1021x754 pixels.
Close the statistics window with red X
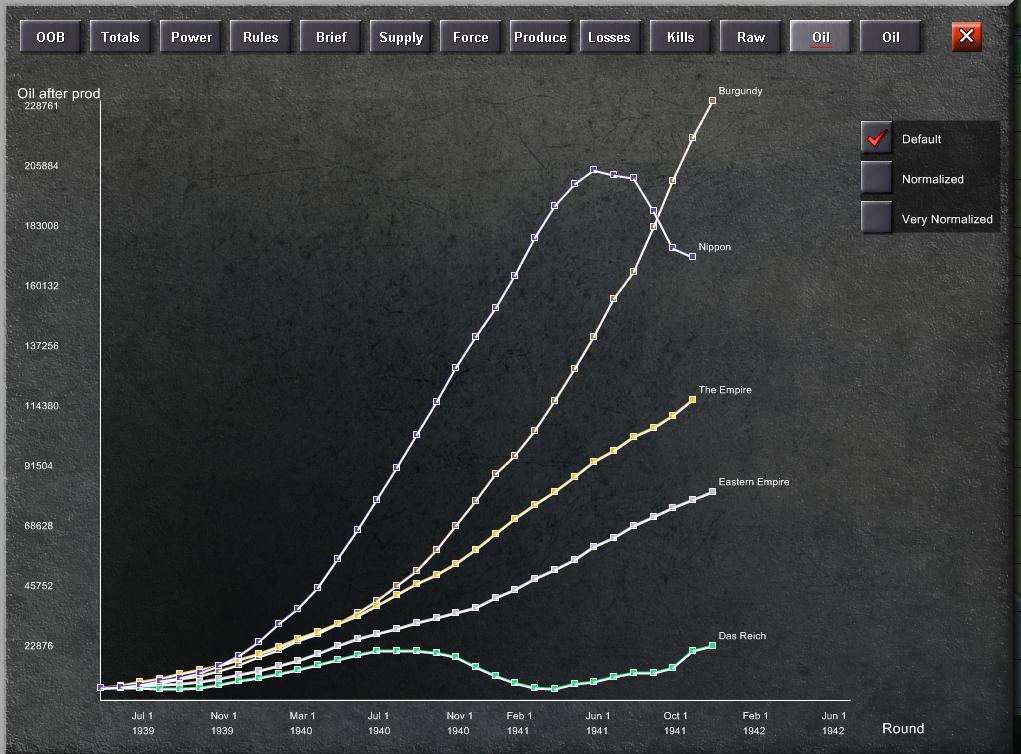point(966,36)
